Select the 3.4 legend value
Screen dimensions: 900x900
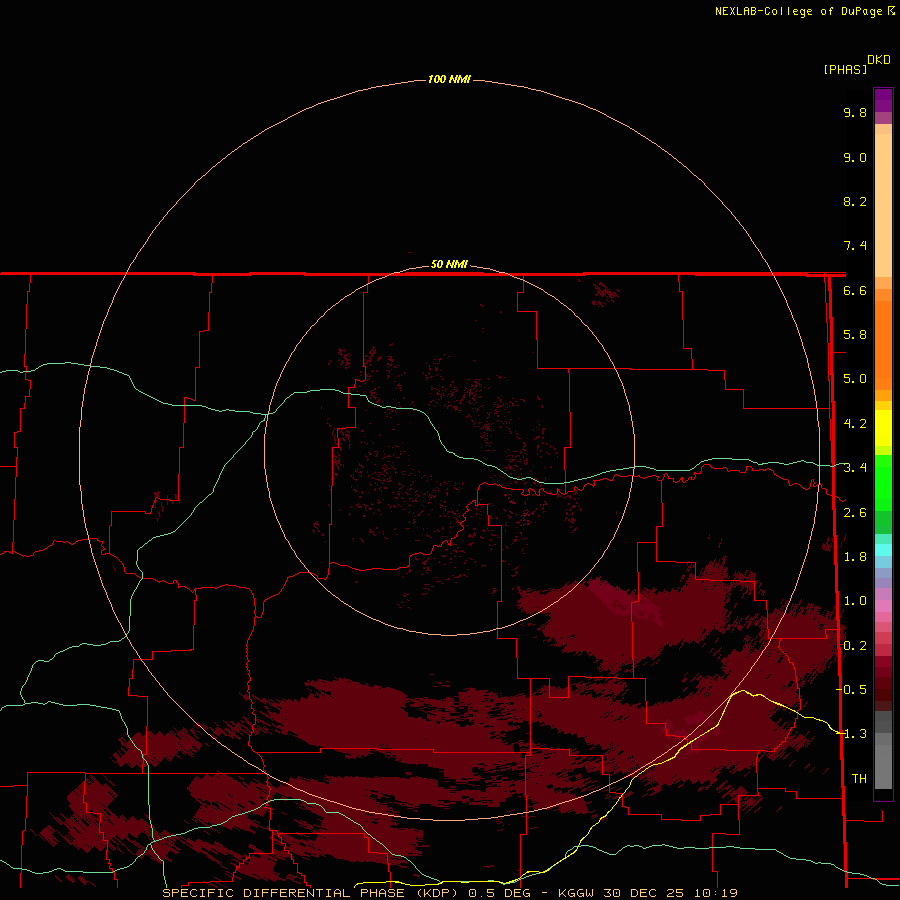pyautogui.click(x=855, y=468)
